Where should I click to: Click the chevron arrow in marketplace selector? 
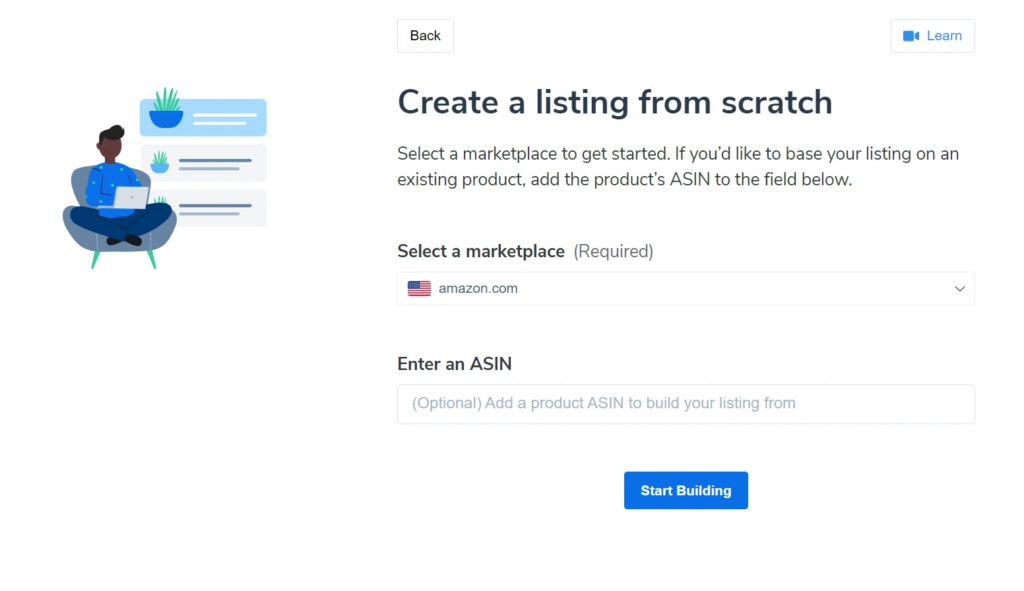[x=959, y=288]
